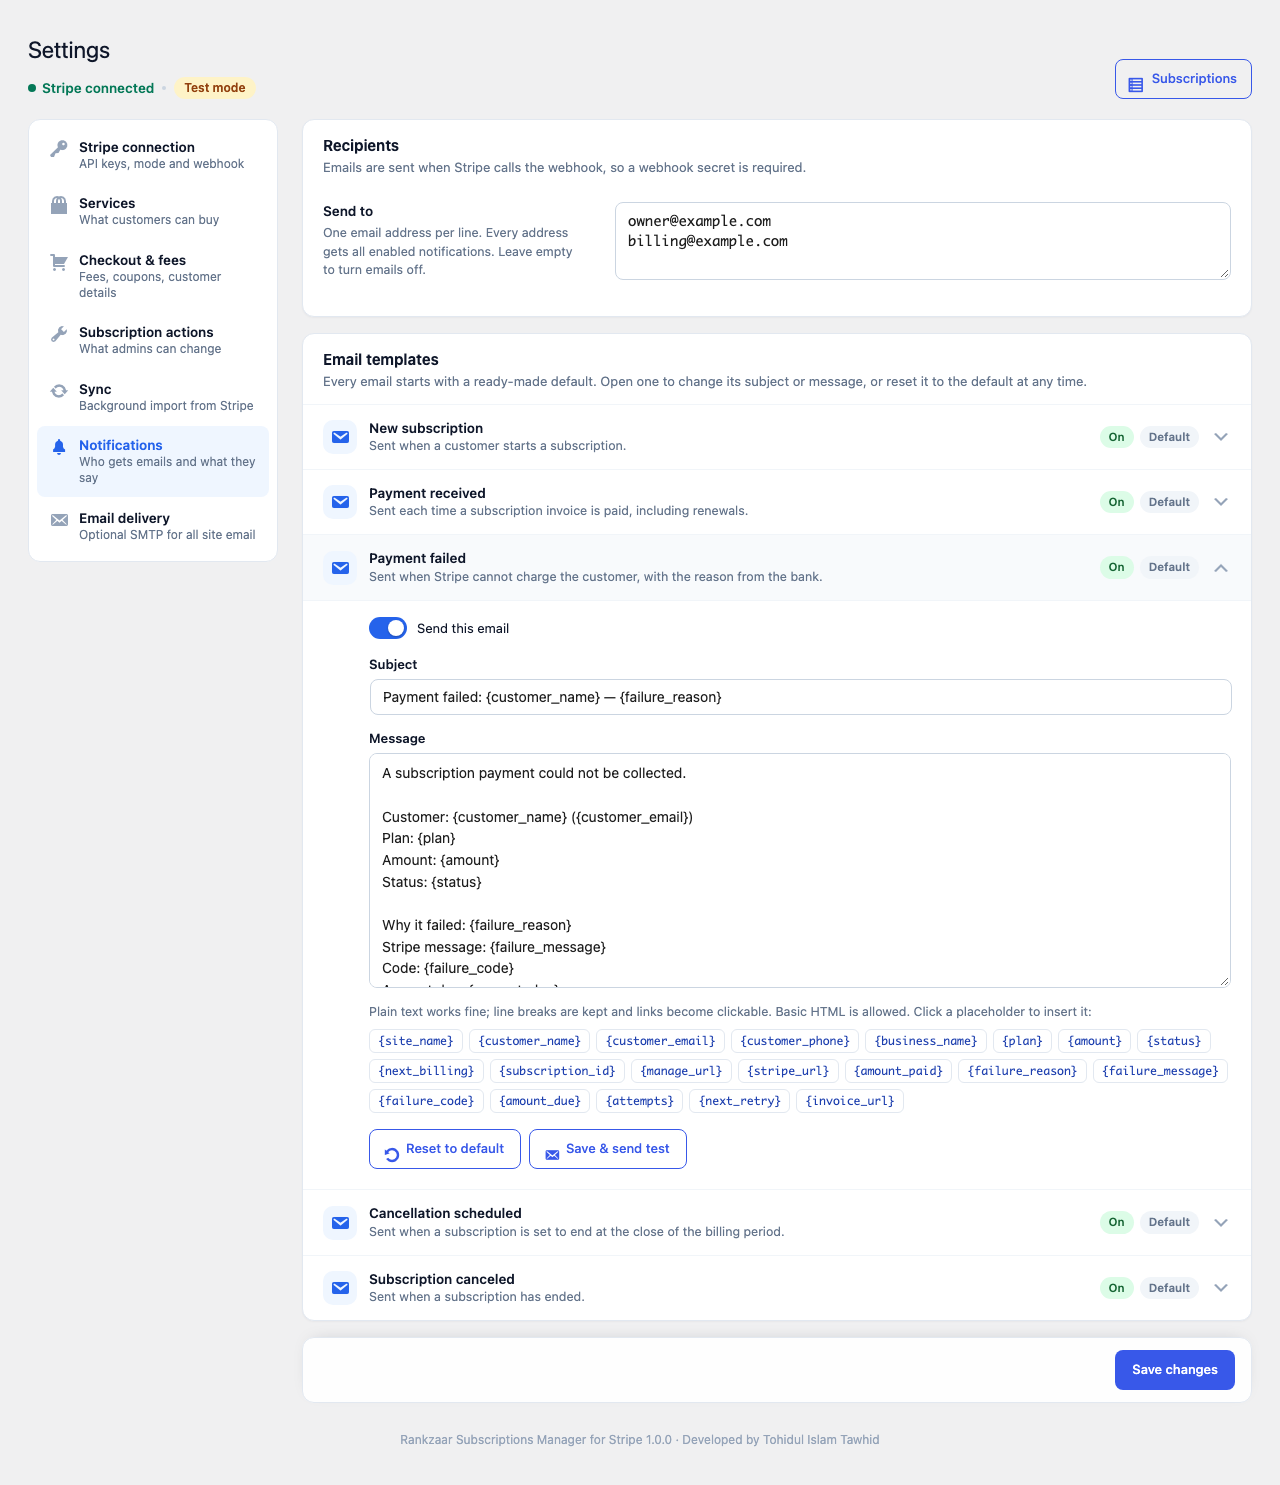Expand the Subscription canceled template
Image resolution: width=1280 pixels, height=1485 pixels.
[x=1221, y=1288]
